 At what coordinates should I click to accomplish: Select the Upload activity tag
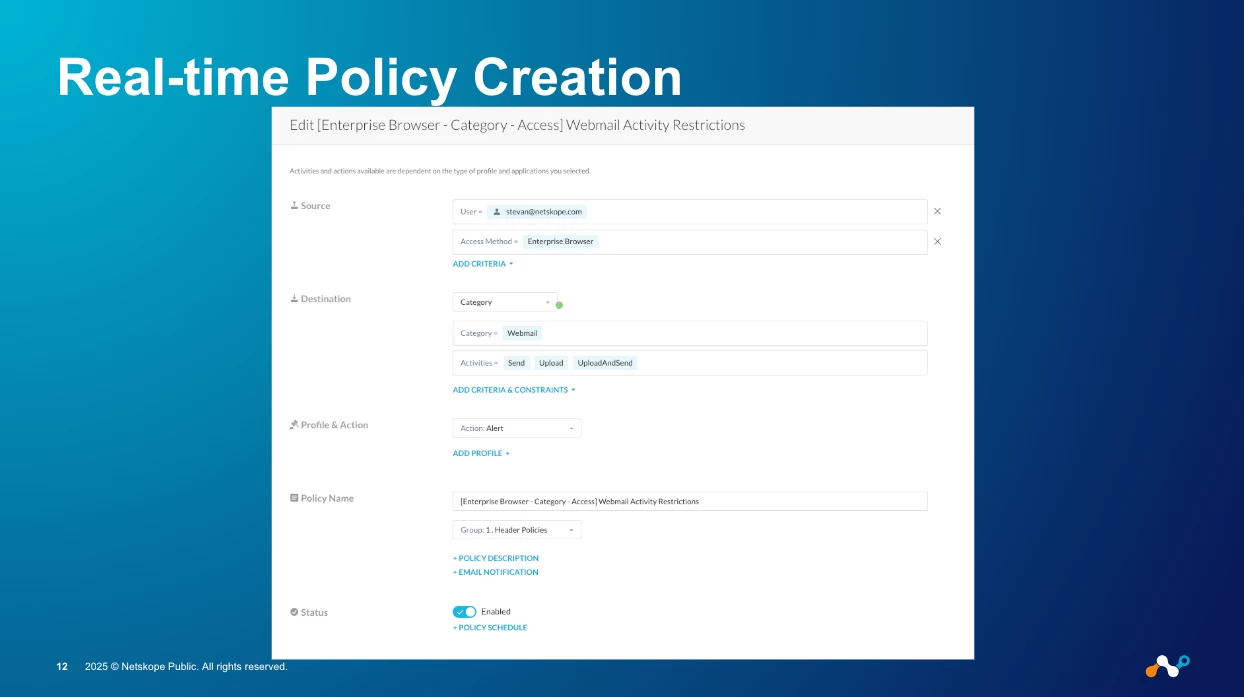551,363
